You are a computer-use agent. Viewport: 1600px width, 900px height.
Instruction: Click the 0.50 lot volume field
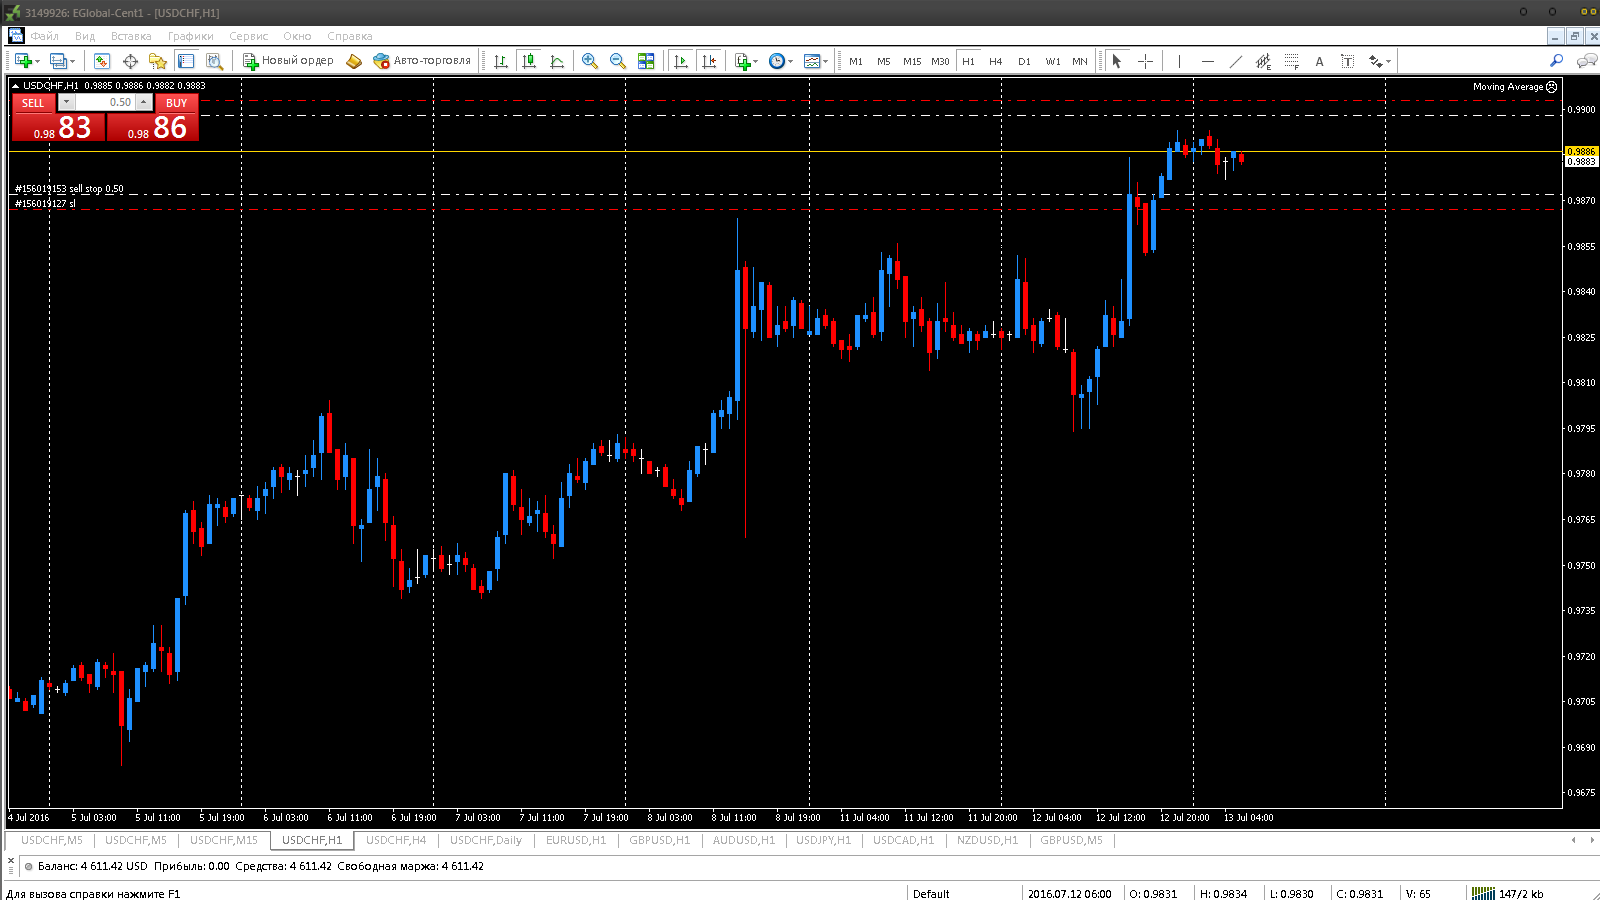tap(104, 102)
